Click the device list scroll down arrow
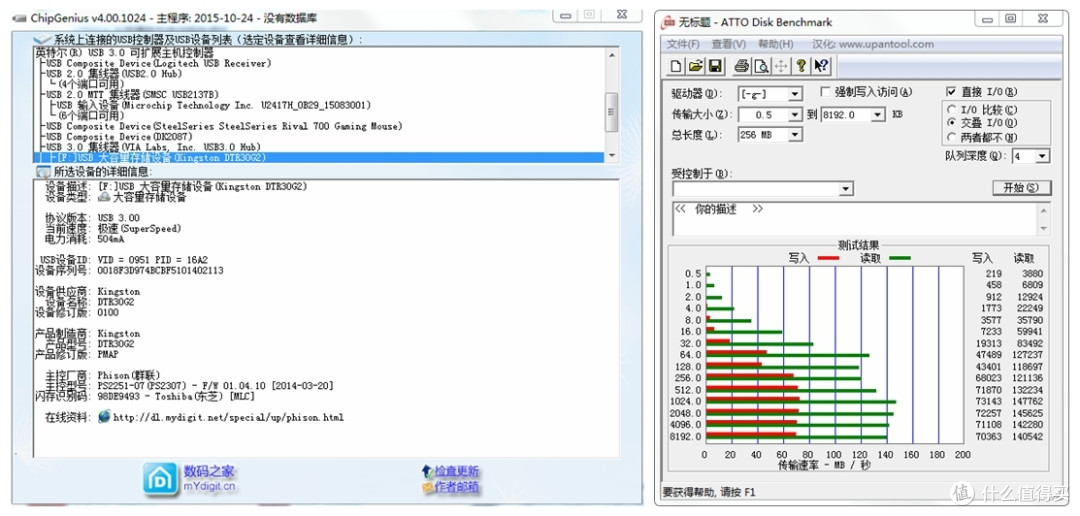Image resolution: width=1080 pixels, height=516 pixels. [611, 156]
